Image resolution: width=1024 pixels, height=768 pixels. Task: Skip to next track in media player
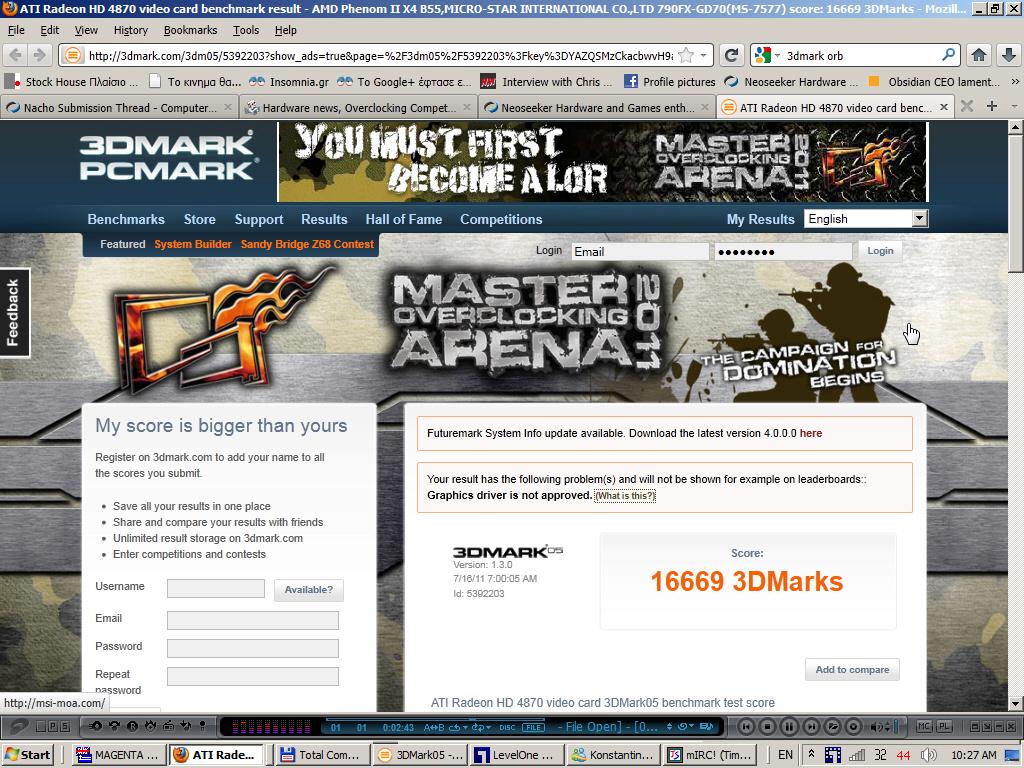810,726
